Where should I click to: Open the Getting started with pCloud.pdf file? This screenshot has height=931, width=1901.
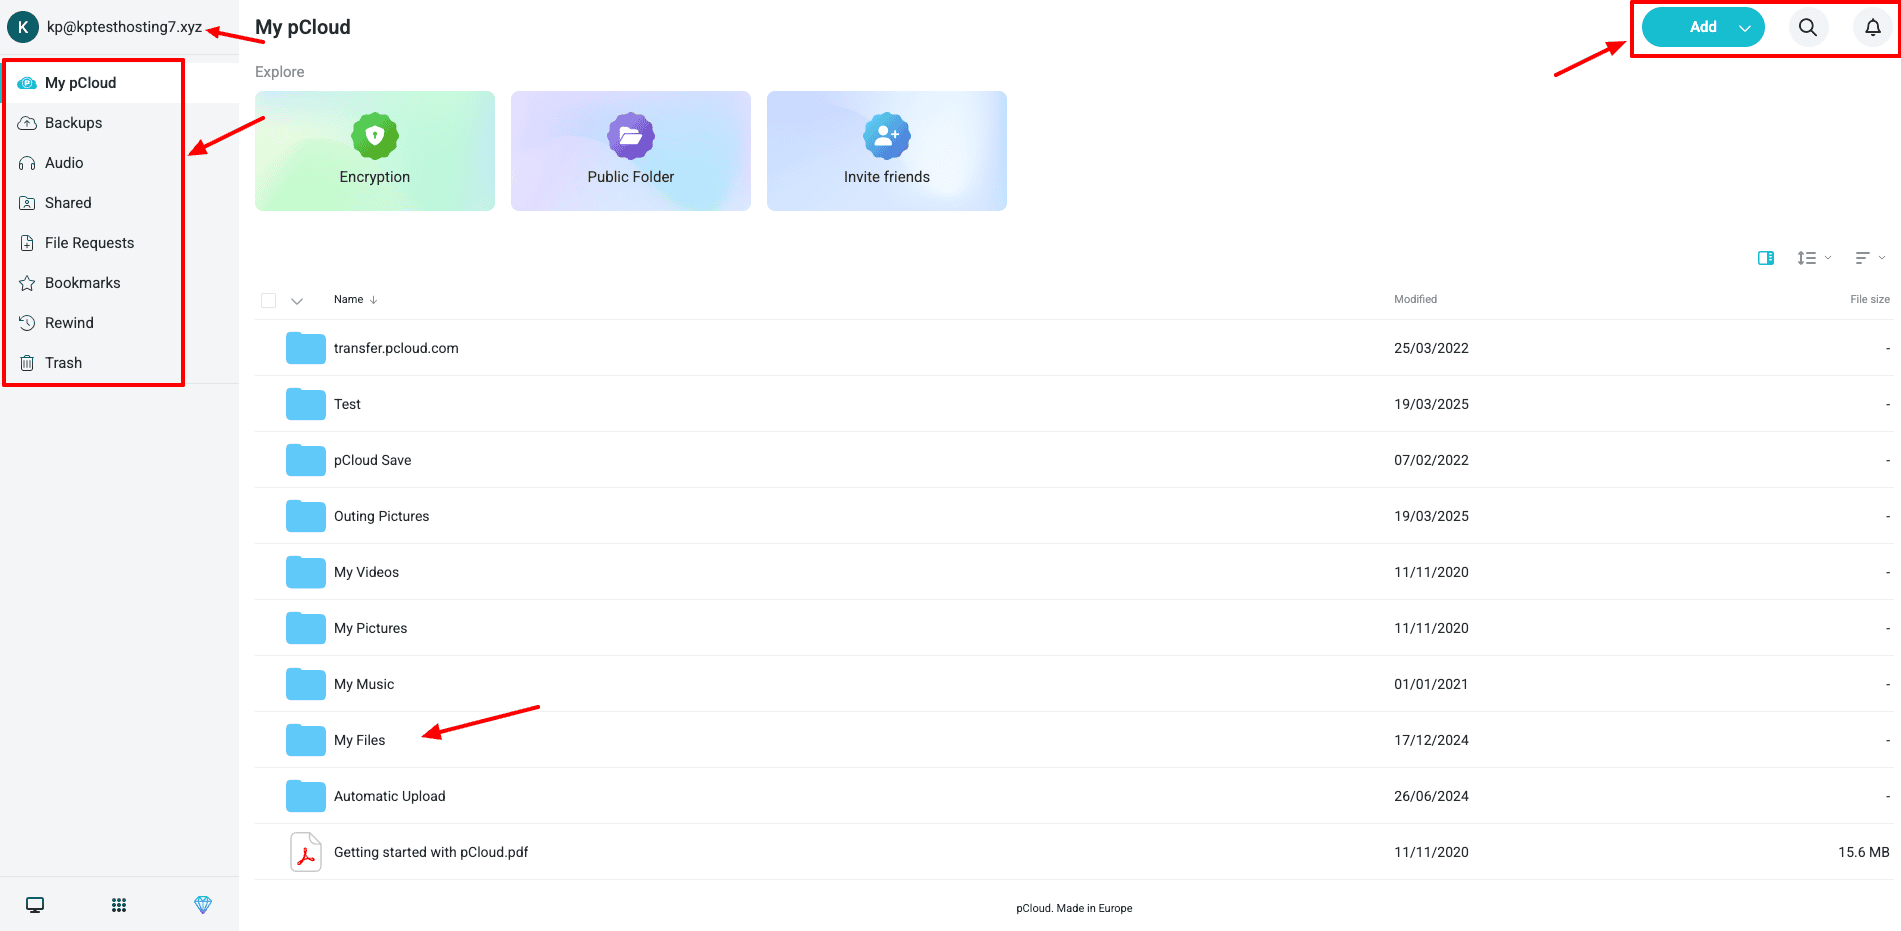(x=431, y=852)
